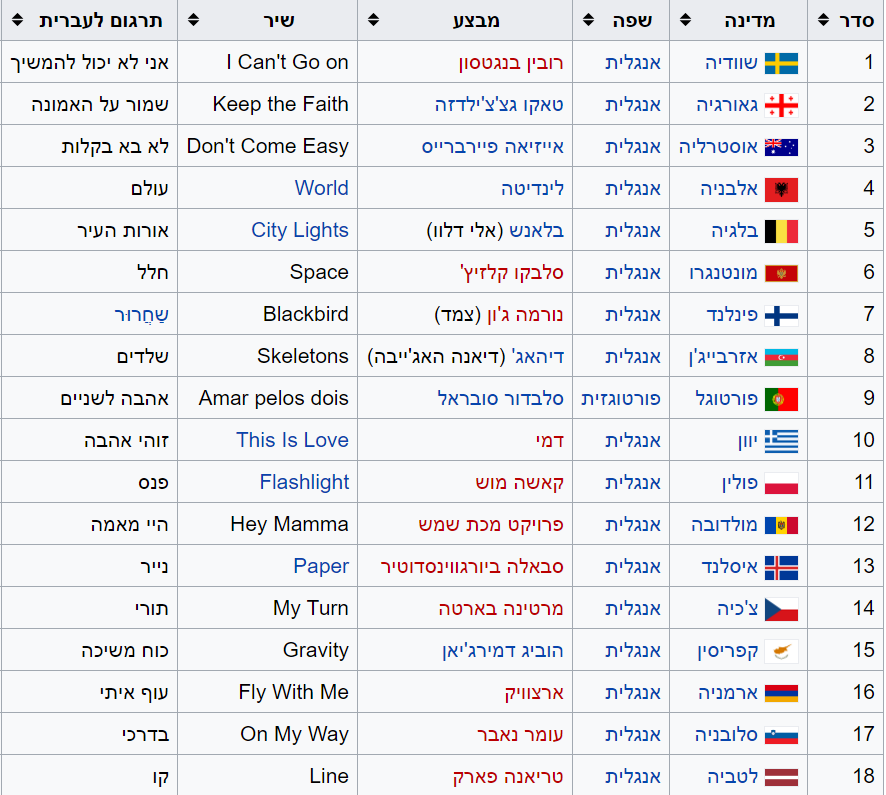The height and width of the screenshot is (795, 886).
Task: Click the Iceland flag icon
Action: coord(781,567)
